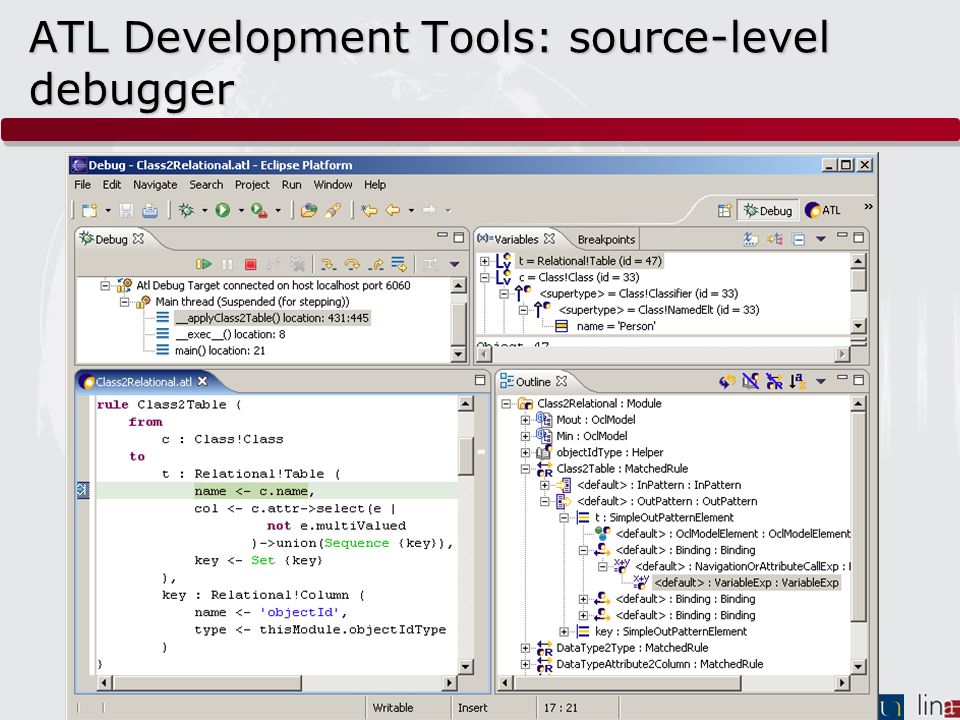Screen dimensions: 960x720
Task: Click the Show Type Names icon in Variables
Action: [x=751, y=239]
